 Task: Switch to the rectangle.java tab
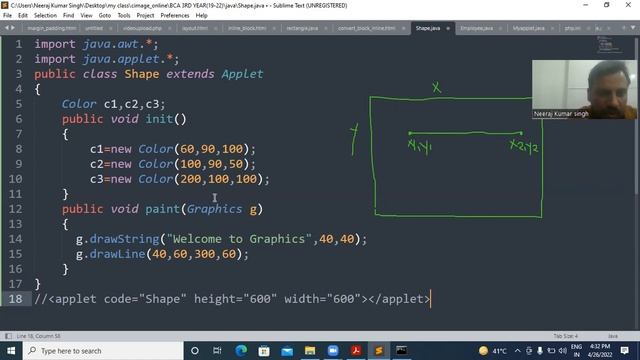coord(302,28)
